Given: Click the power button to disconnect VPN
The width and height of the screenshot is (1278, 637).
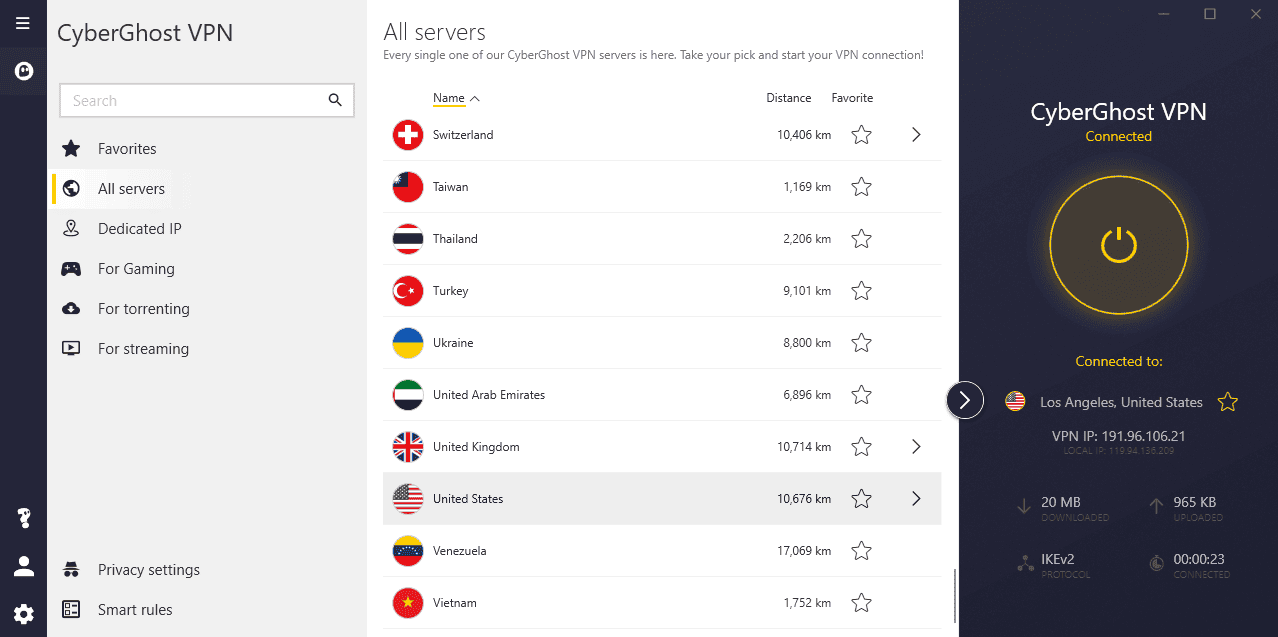Looking at the screenshot, I should click(x=1119, y=245).
